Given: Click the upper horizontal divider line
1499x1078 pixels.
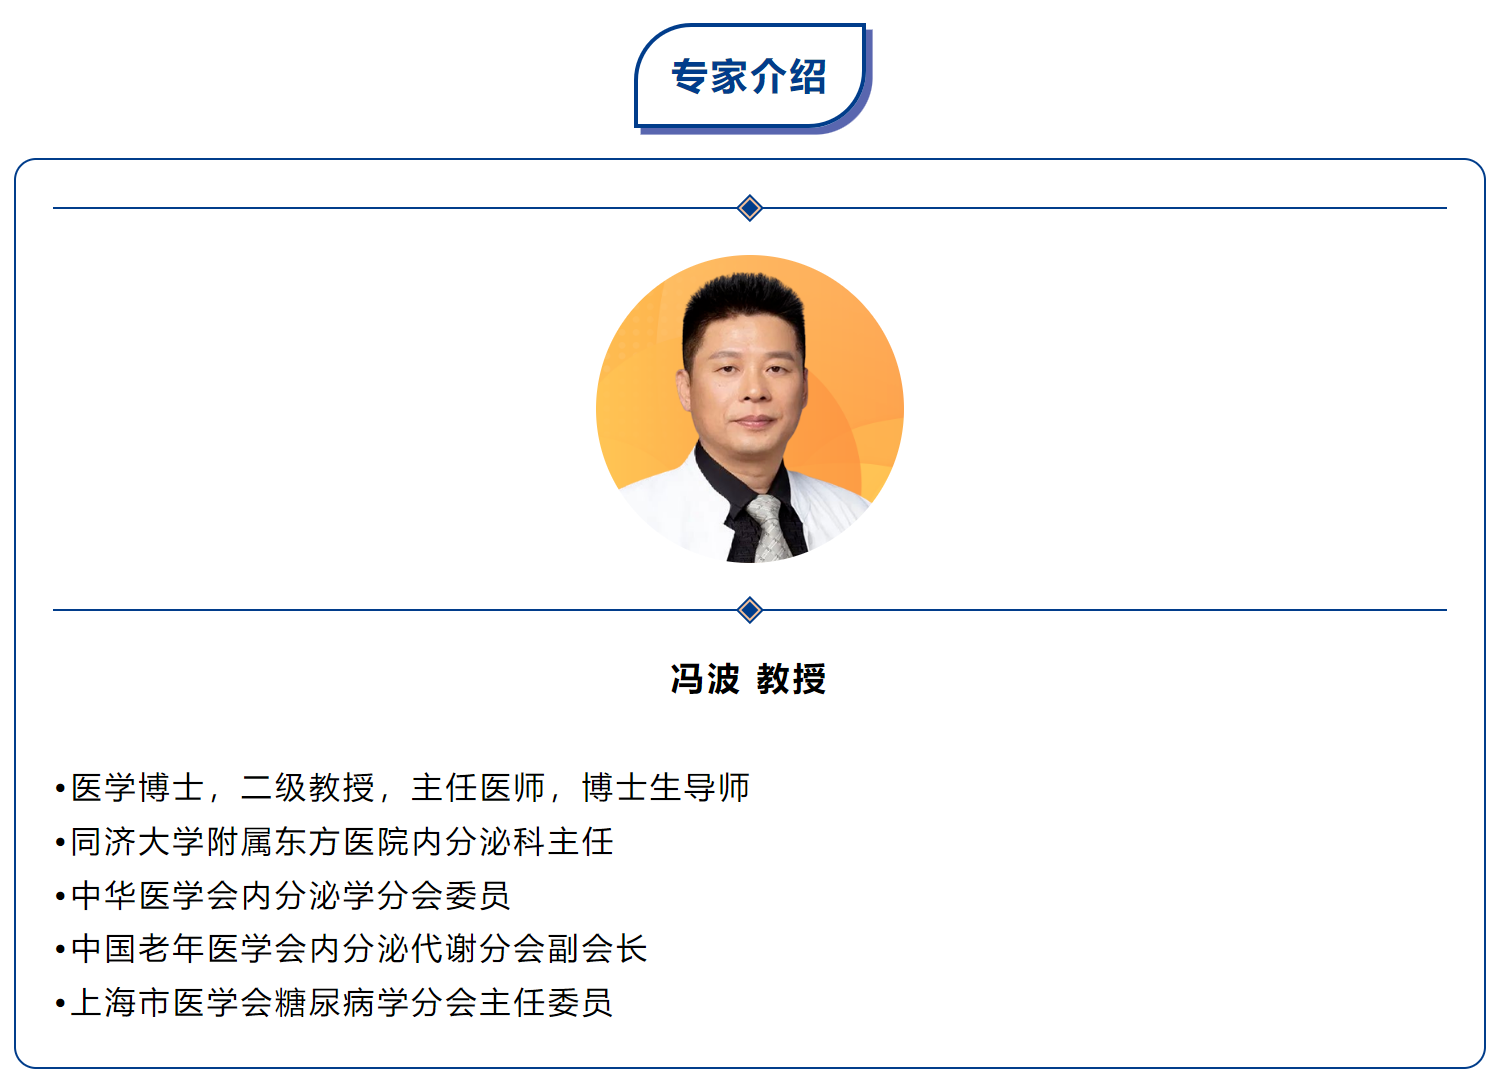Looking at the screenshot, I should point(750,208).
